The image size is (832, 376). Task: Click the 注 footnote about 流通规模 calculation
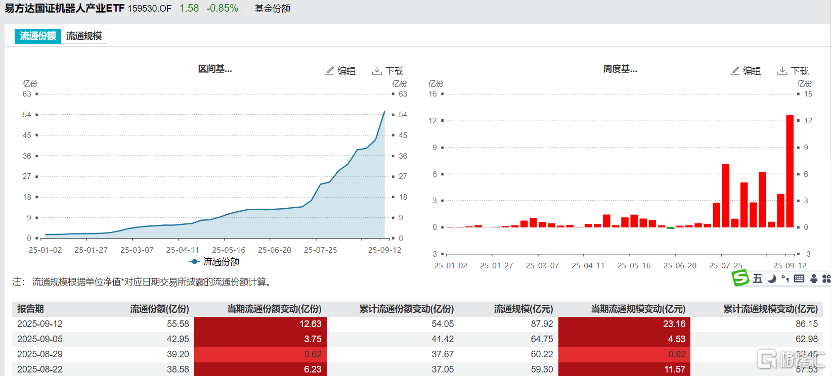pos(141,282)
